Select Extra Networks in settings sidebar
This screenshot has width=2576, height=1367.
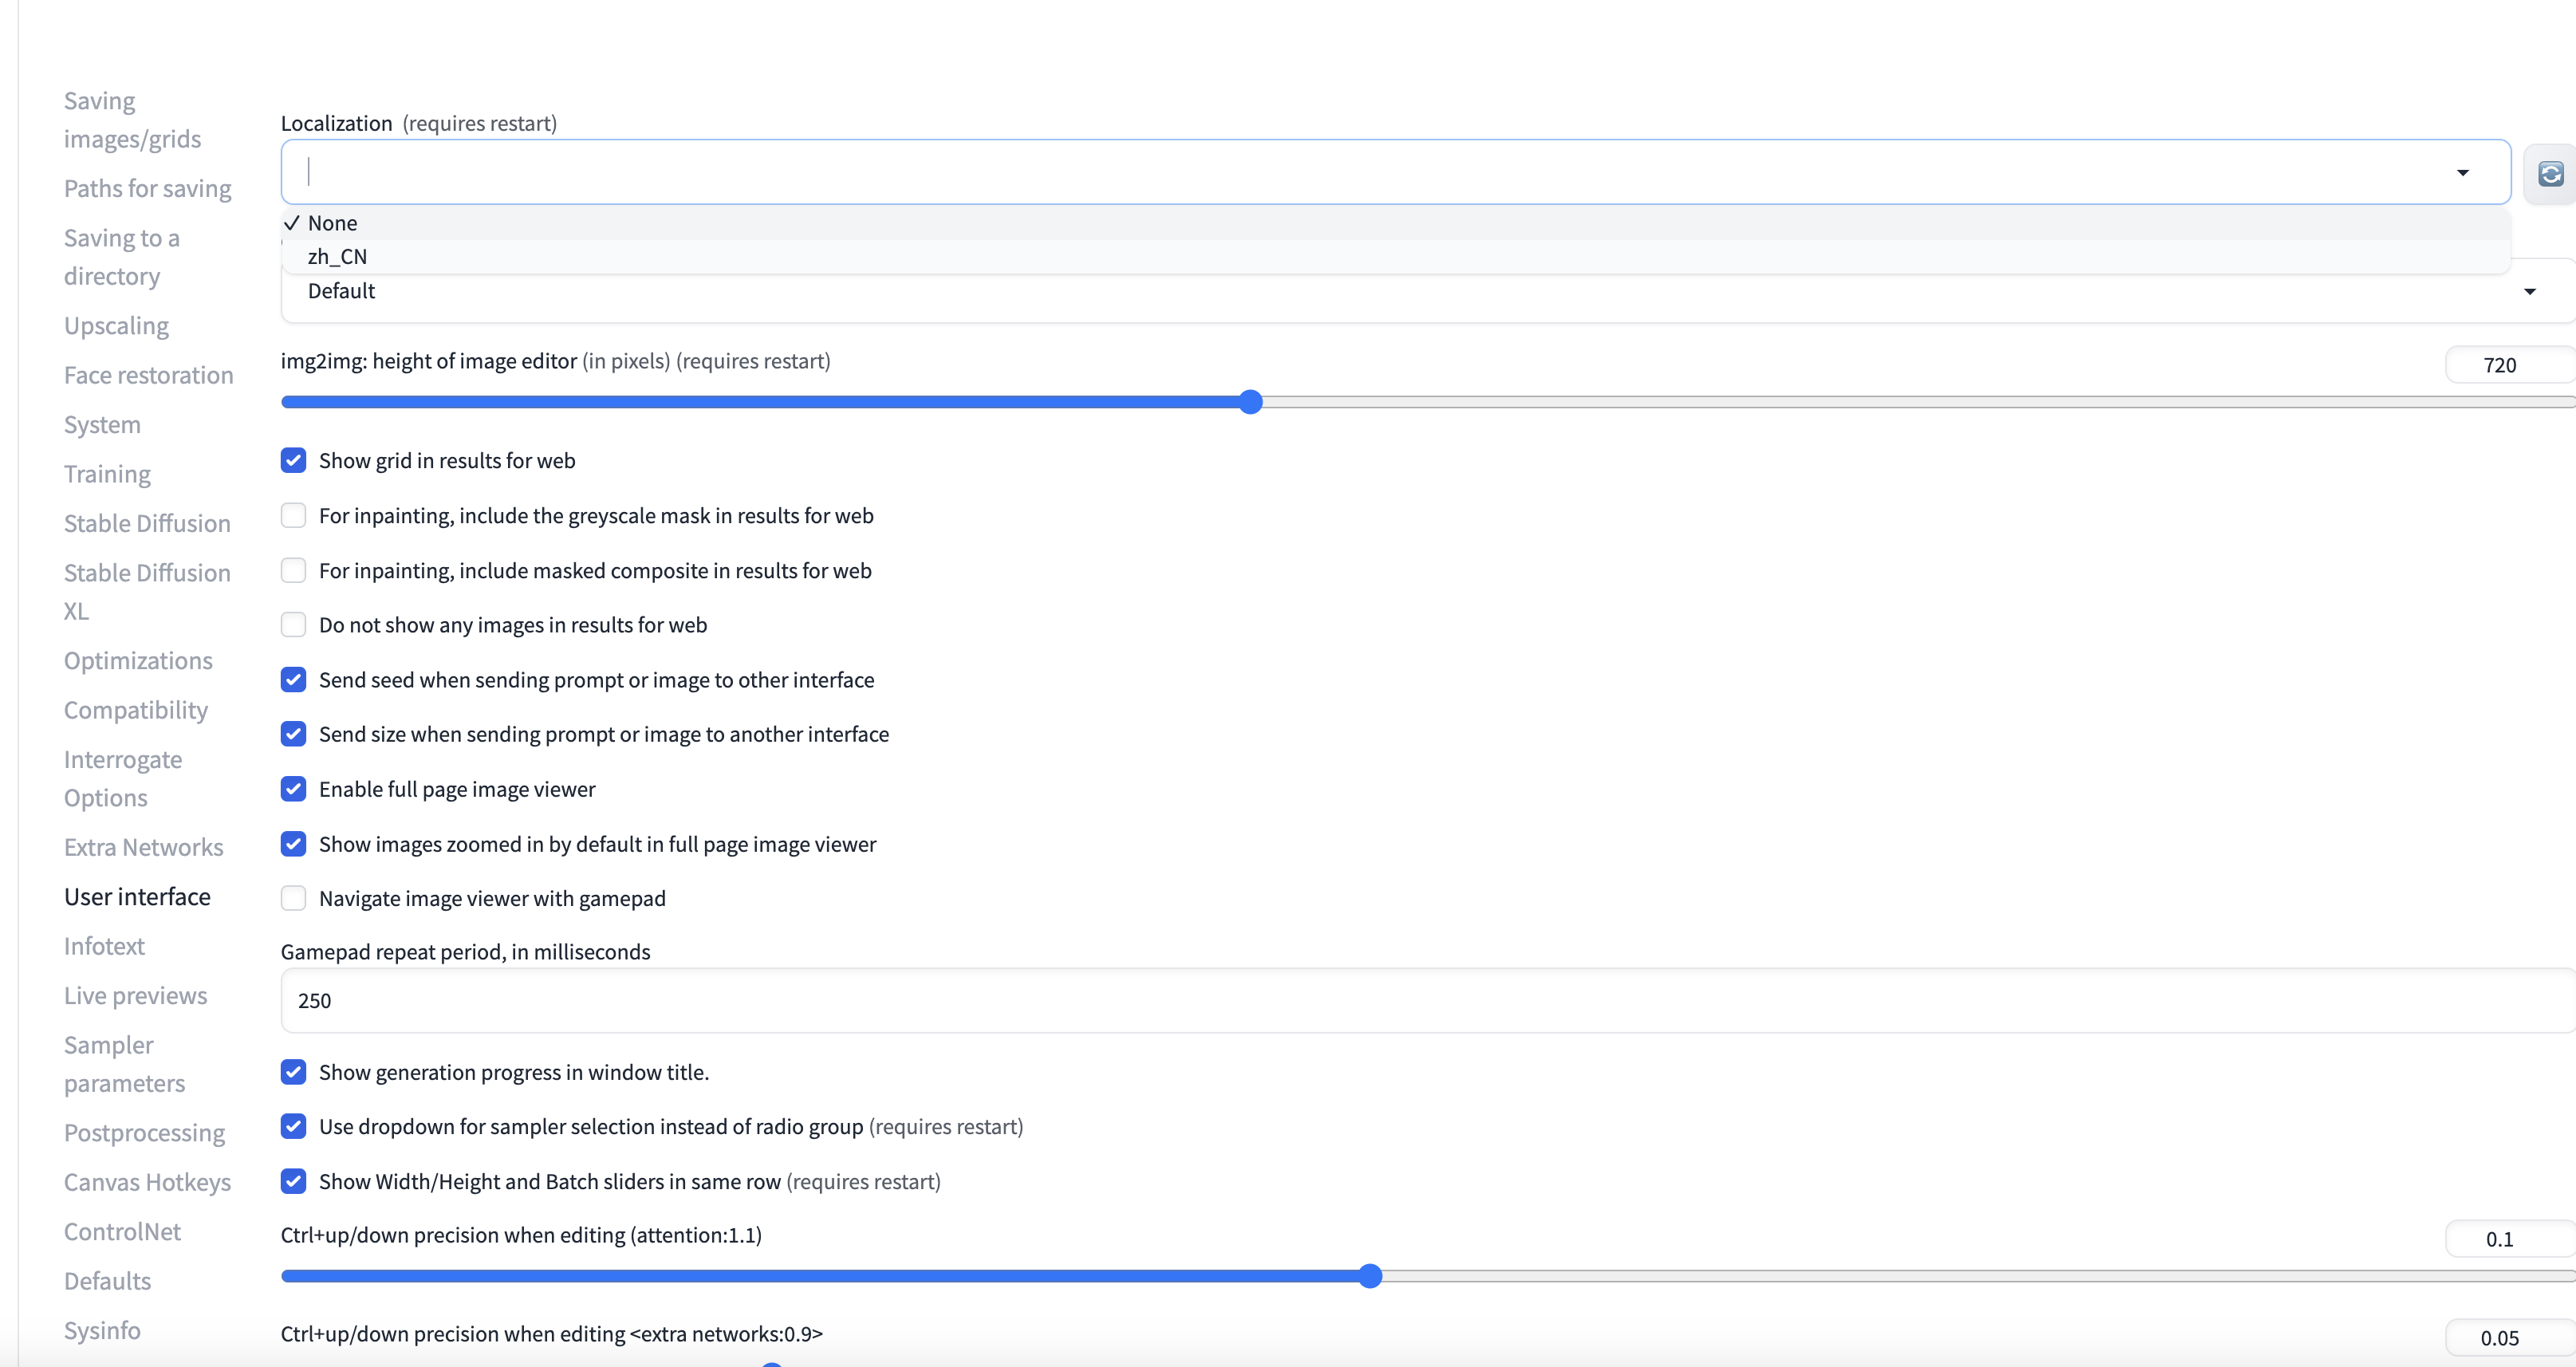pos(143,847)
